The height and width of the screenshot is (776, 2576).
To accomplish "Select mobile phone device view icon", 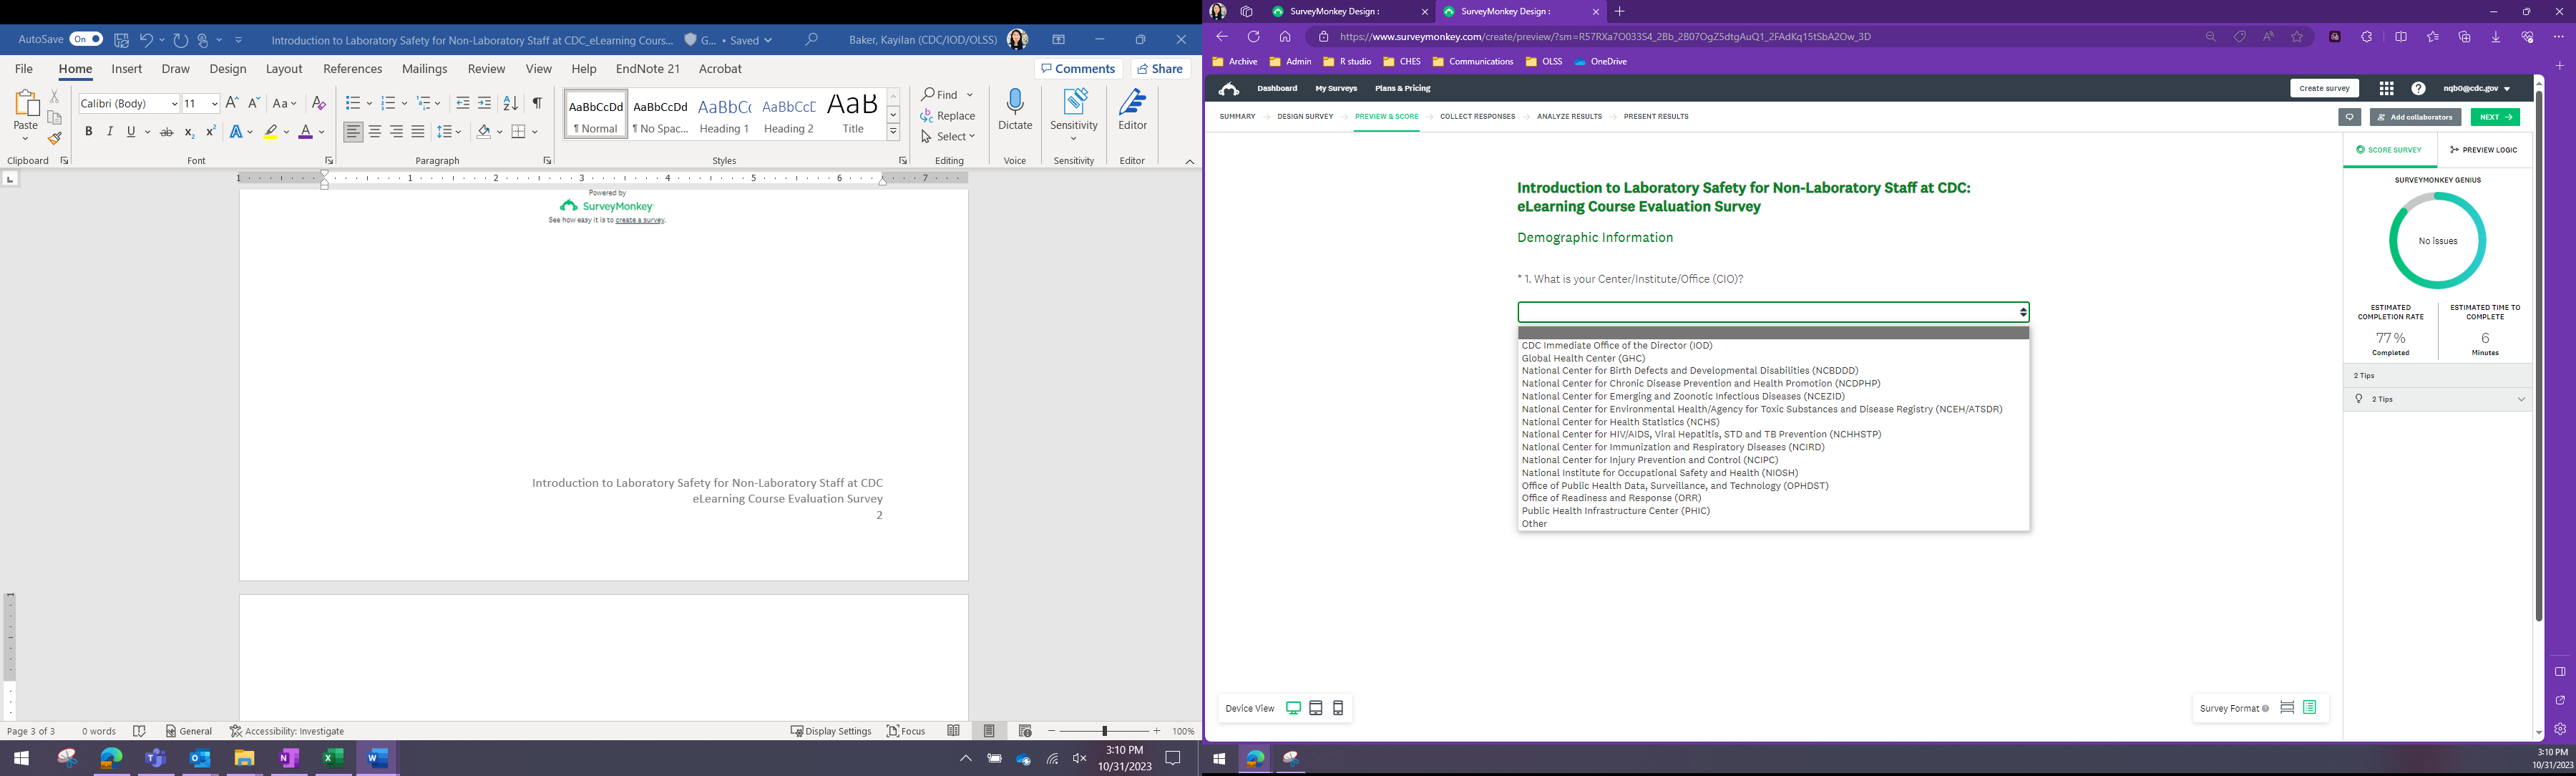I will tap(1338, 708).
